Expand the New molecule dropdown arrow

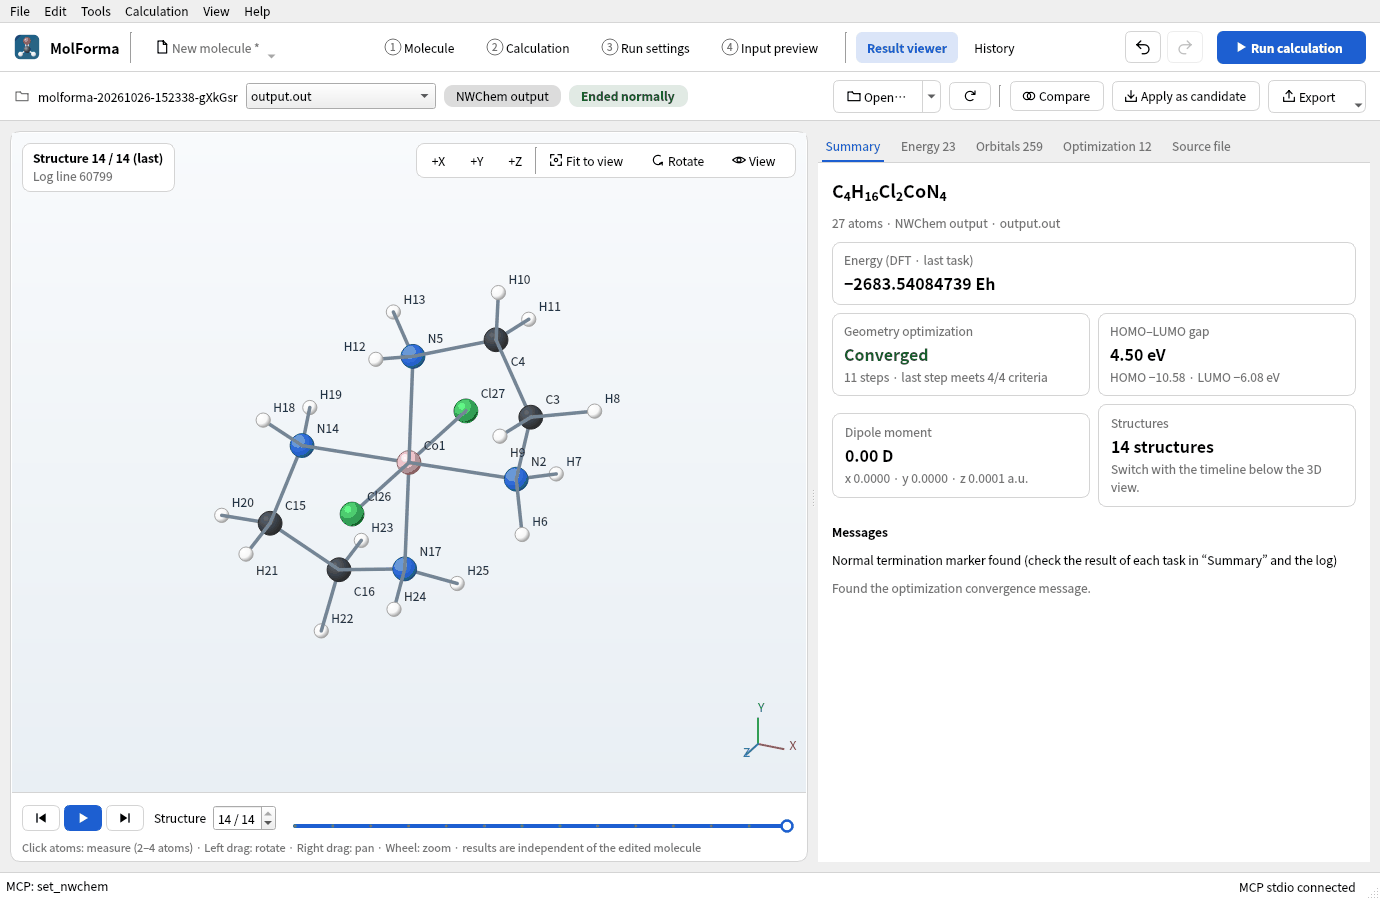click(271, 56)
